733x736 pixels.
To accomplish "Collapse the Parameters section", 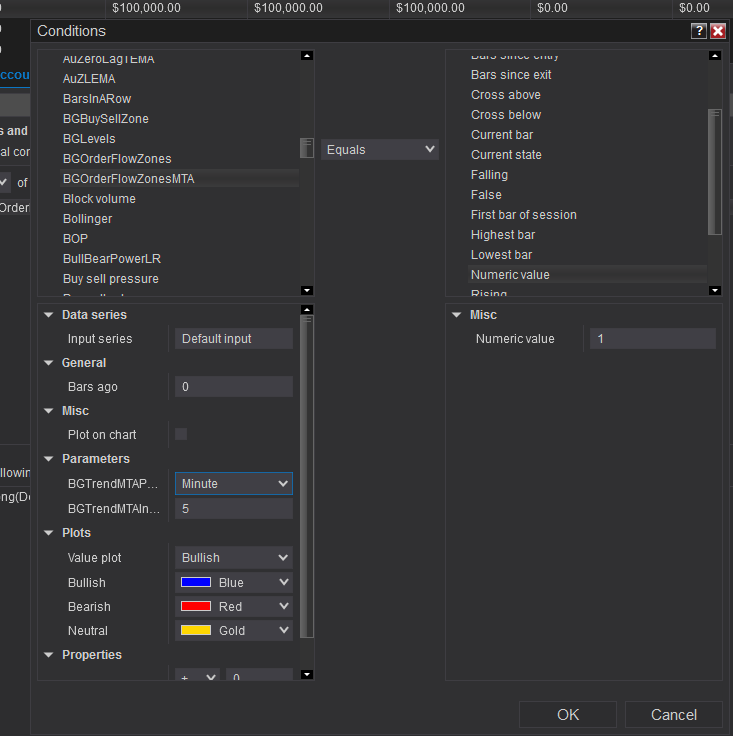I will pos(48,459).
